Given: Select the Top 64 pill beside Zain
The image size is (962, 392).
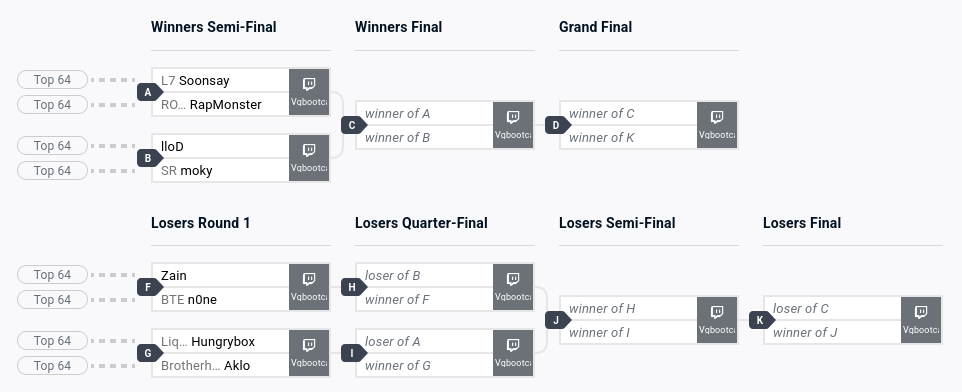Looking at the screenshot, I should [x=53, y=275].
